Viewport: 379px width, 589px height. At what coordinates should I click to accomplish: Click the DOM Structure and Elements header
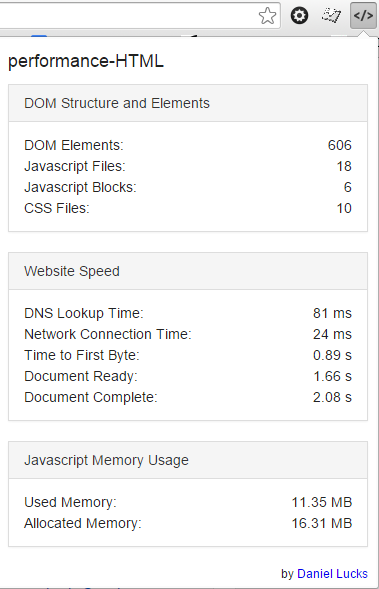[188, 103]
